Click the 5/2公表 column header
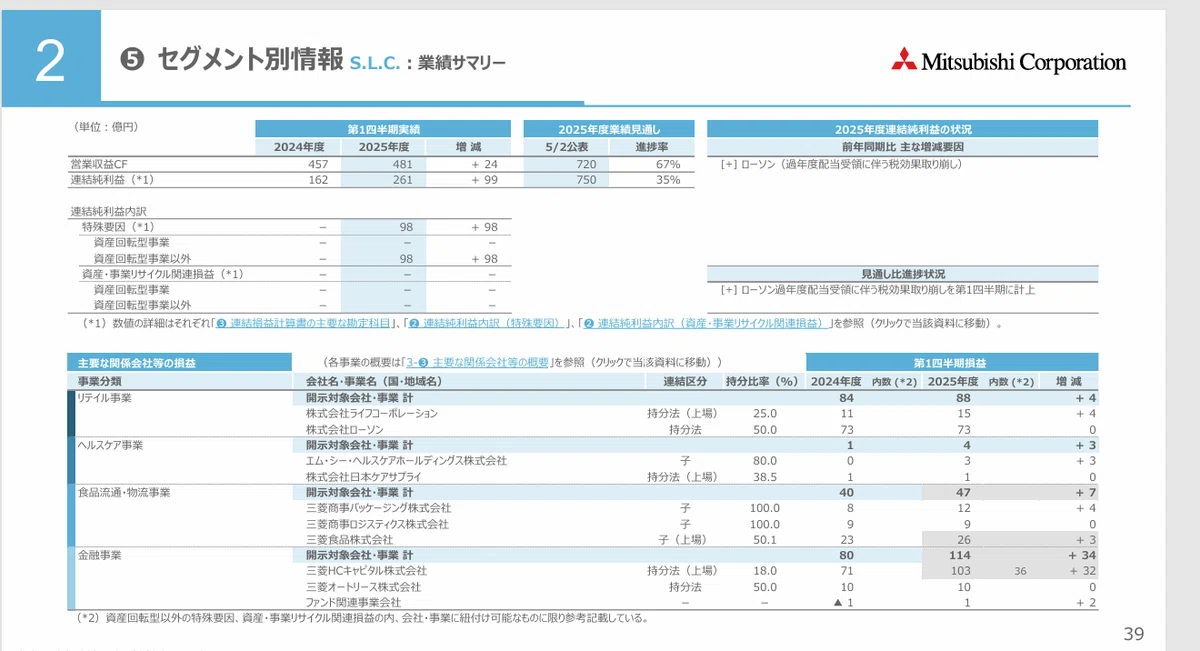This screenshot has height=651, width=1200. tap(565, 147)
